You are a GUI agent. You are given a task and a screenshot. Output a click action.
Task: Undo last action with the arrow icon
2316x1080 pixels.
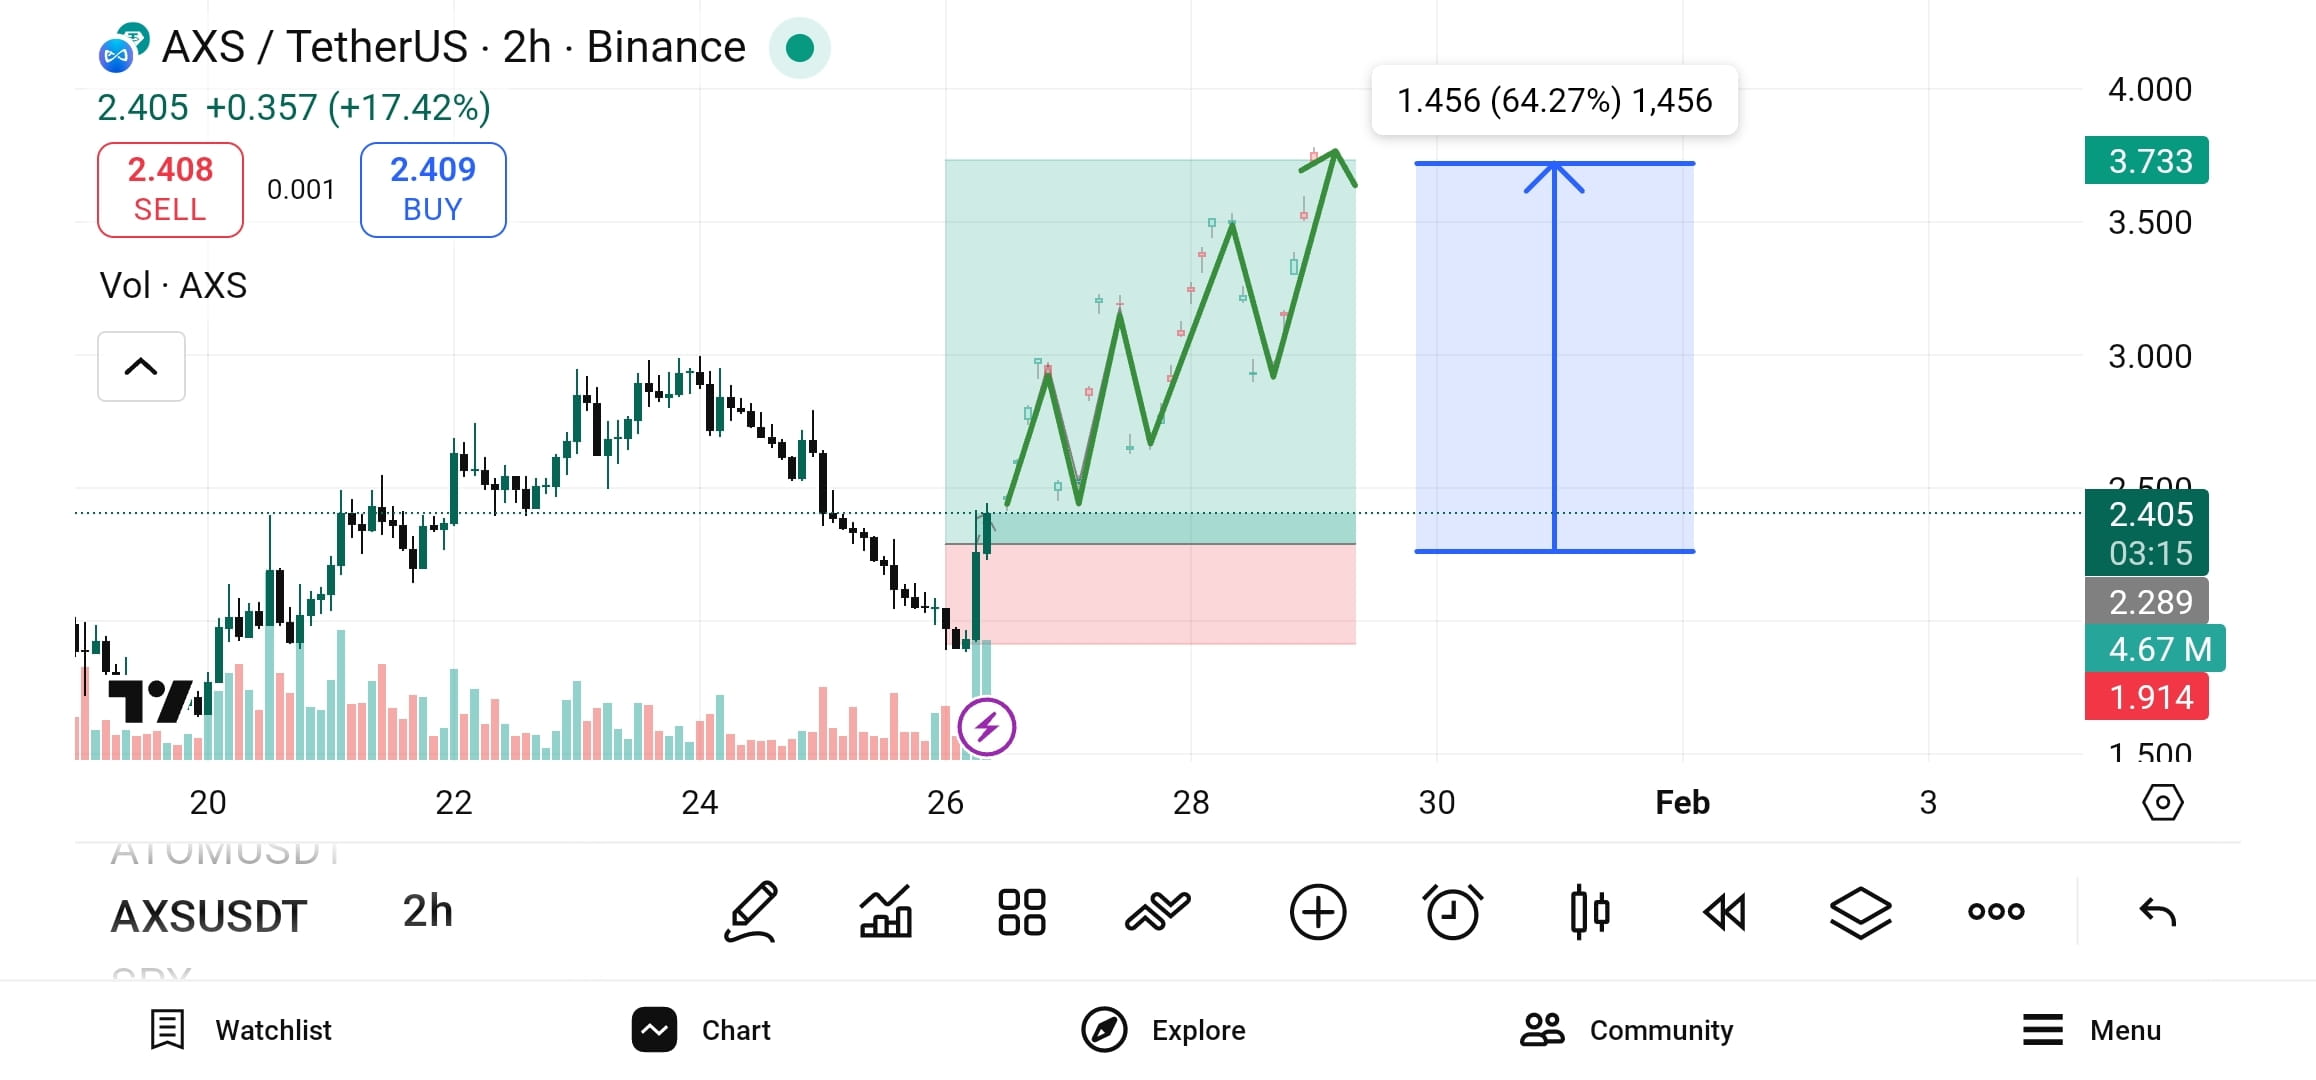[2158, 912]
